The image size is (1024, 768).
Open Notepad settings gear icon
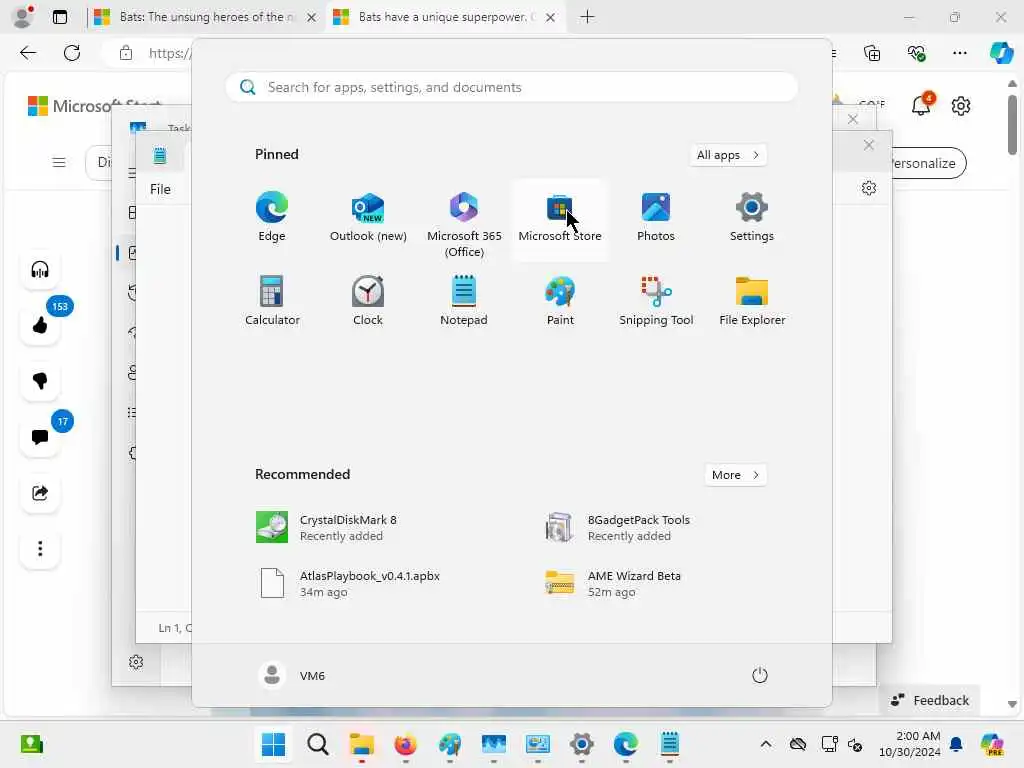coord(869,188)
